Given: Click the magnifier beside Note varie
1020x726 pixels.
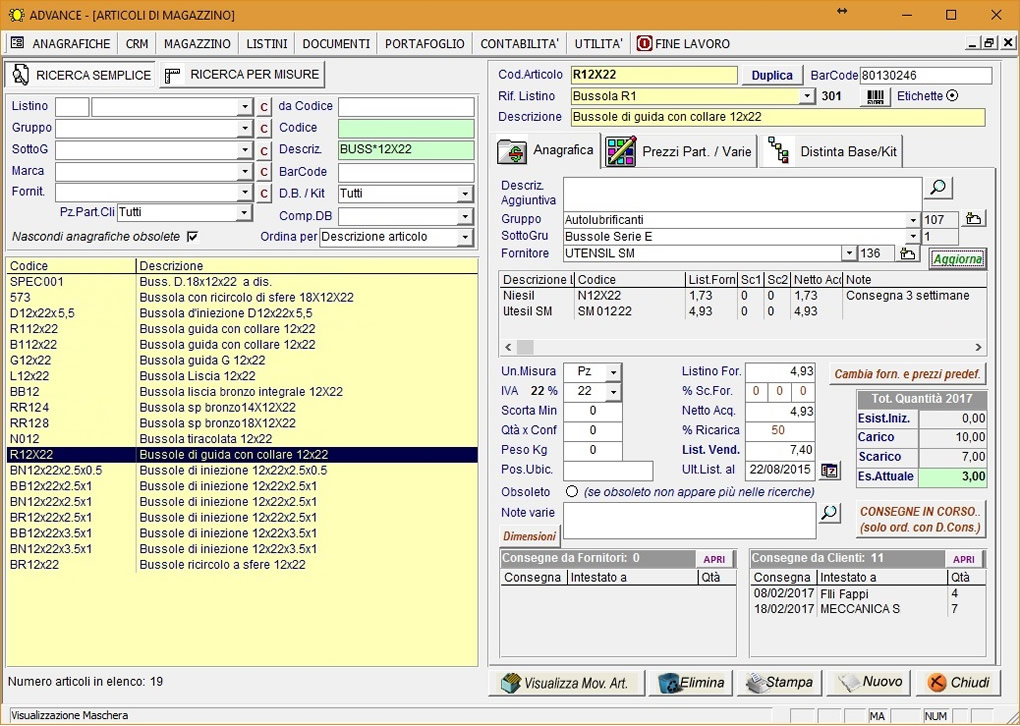Looking at the screenshot, I should coord(828,513).
